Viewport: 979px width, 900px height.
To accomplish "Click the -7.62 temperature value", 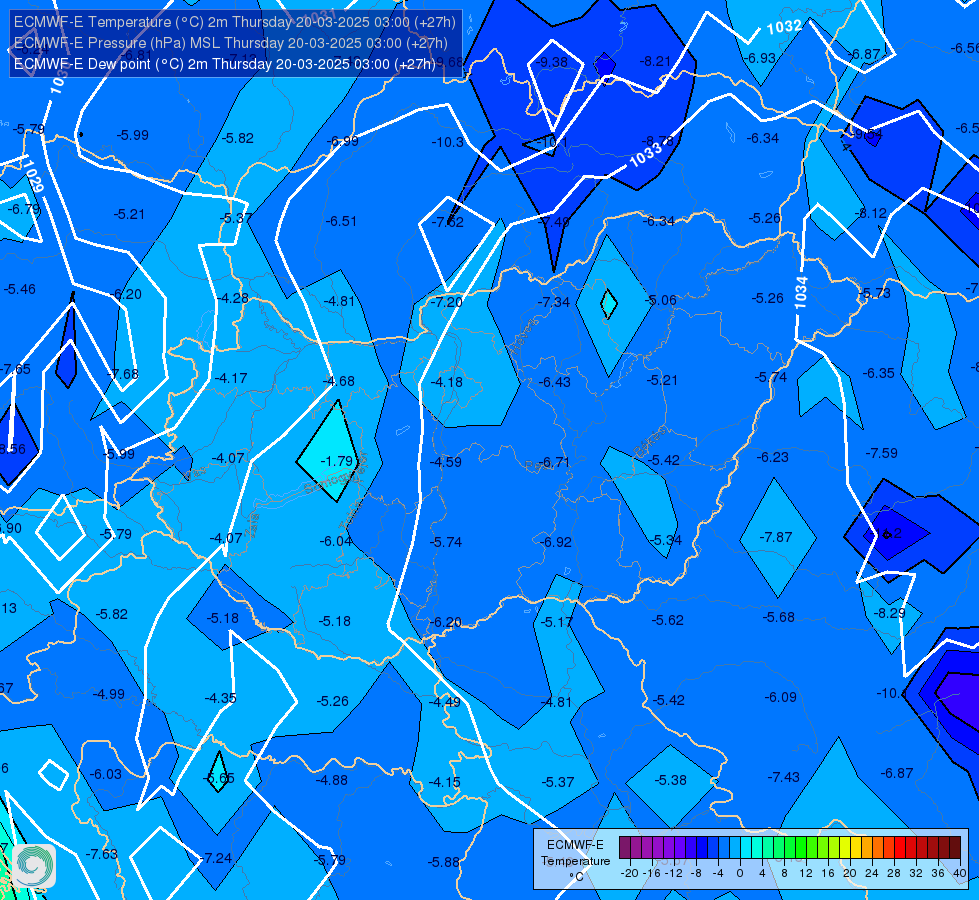I will [448, 222].
